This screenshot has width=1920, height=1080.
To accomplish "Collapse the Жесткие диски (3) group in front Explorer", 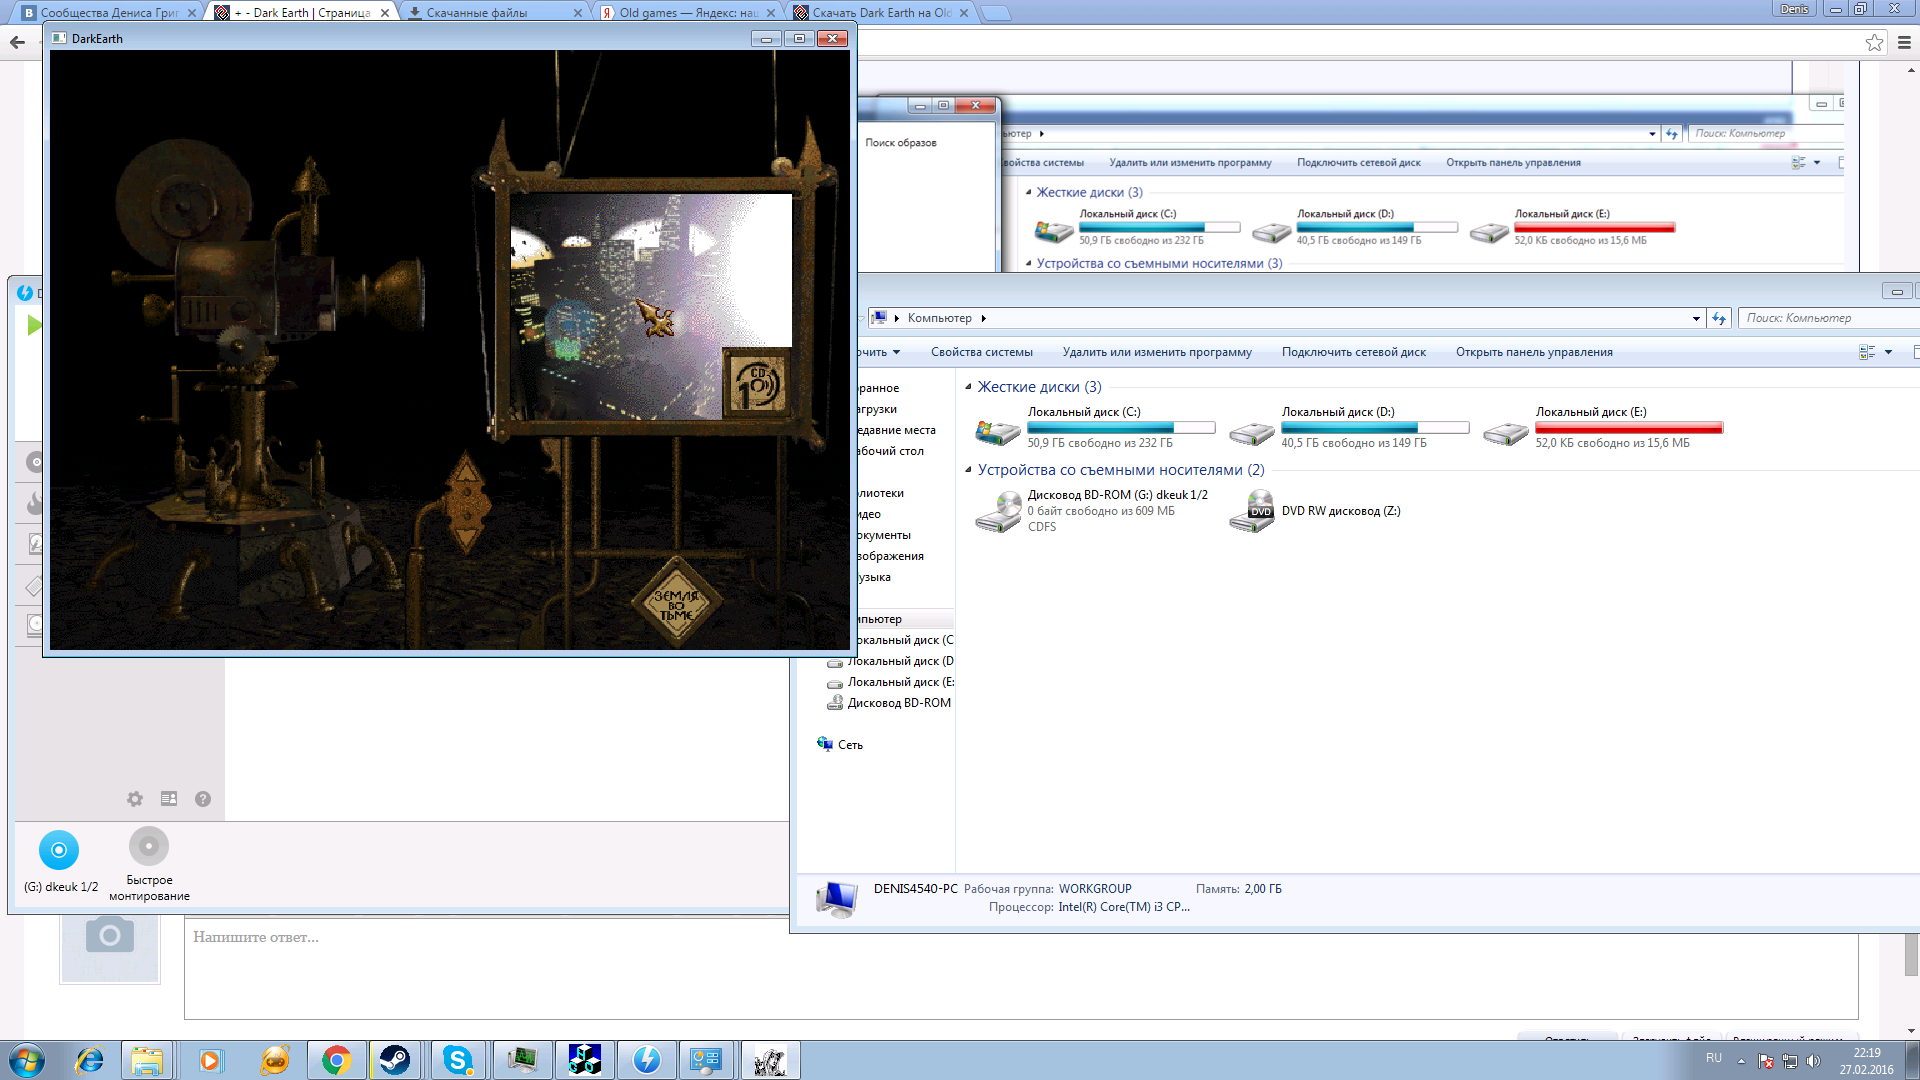I will 968,387.
